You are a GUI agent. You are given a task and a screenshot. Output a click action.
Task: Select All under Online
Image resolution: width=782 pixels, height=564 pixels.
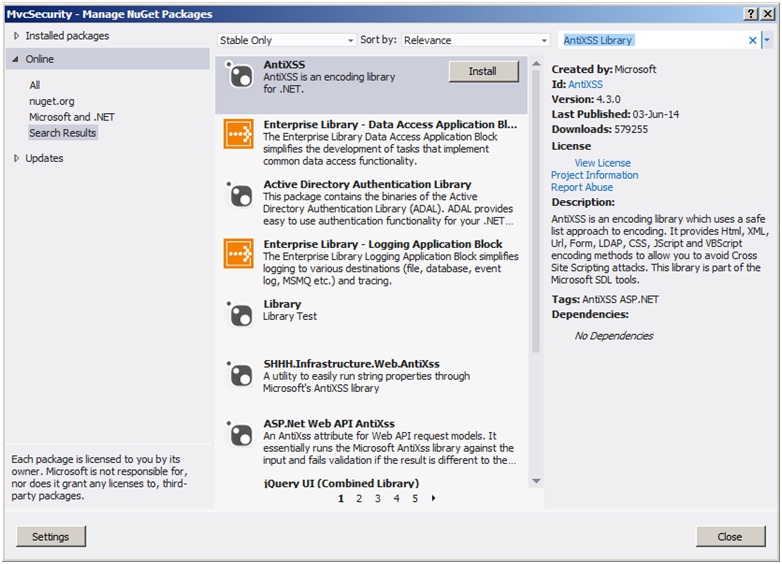34,85
